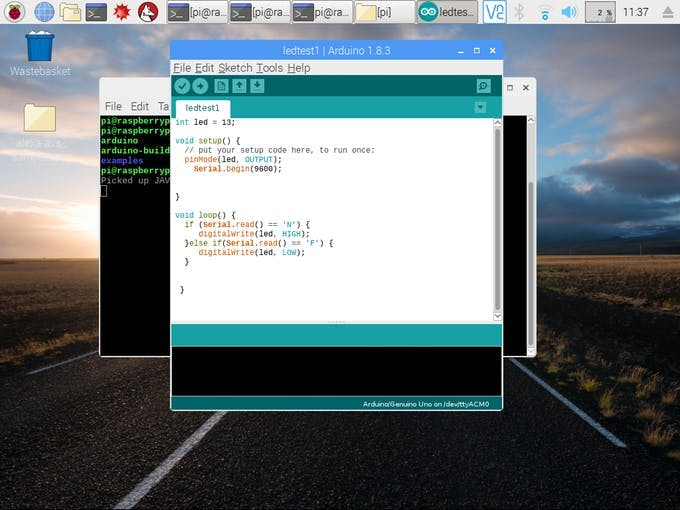Select the ledtest1 sketch tab

click(203, 108)
